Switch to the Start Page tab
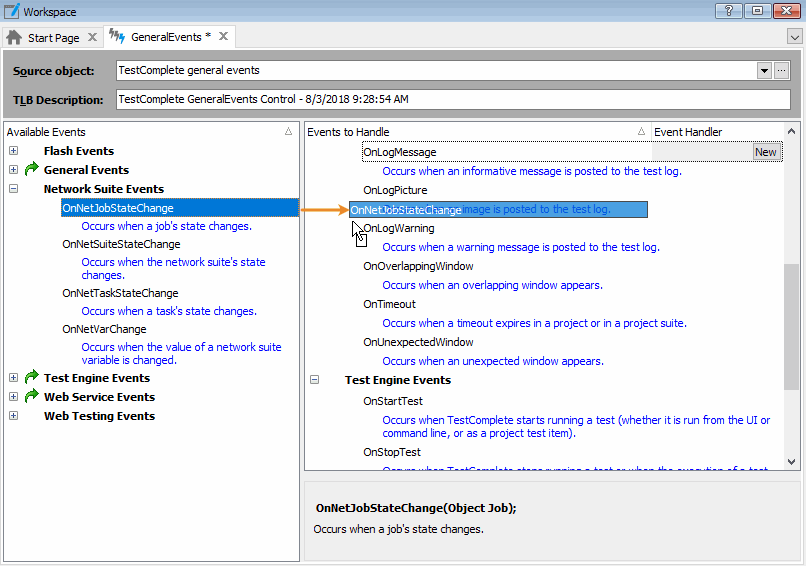The image size is (806, 566). (53, 37)
